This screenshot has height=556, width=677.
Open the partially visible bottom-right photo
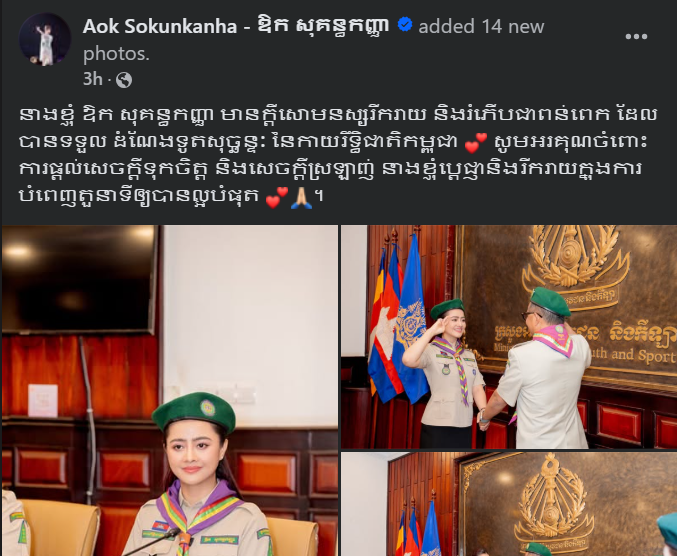509,504
